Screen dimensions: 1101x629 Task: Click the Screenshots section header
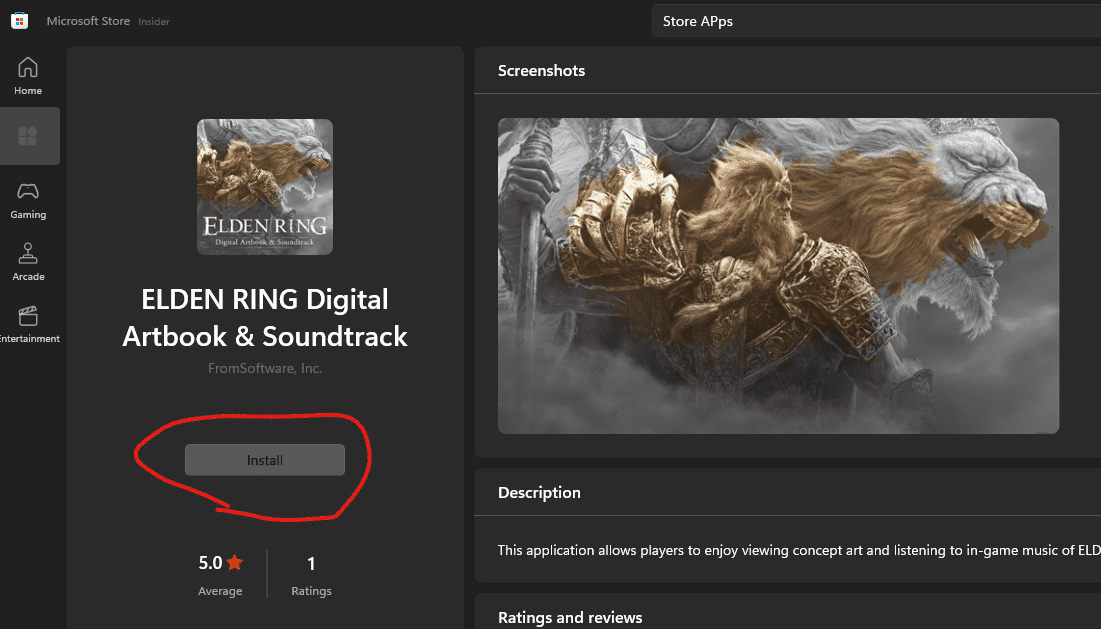(x=541, y=70)
